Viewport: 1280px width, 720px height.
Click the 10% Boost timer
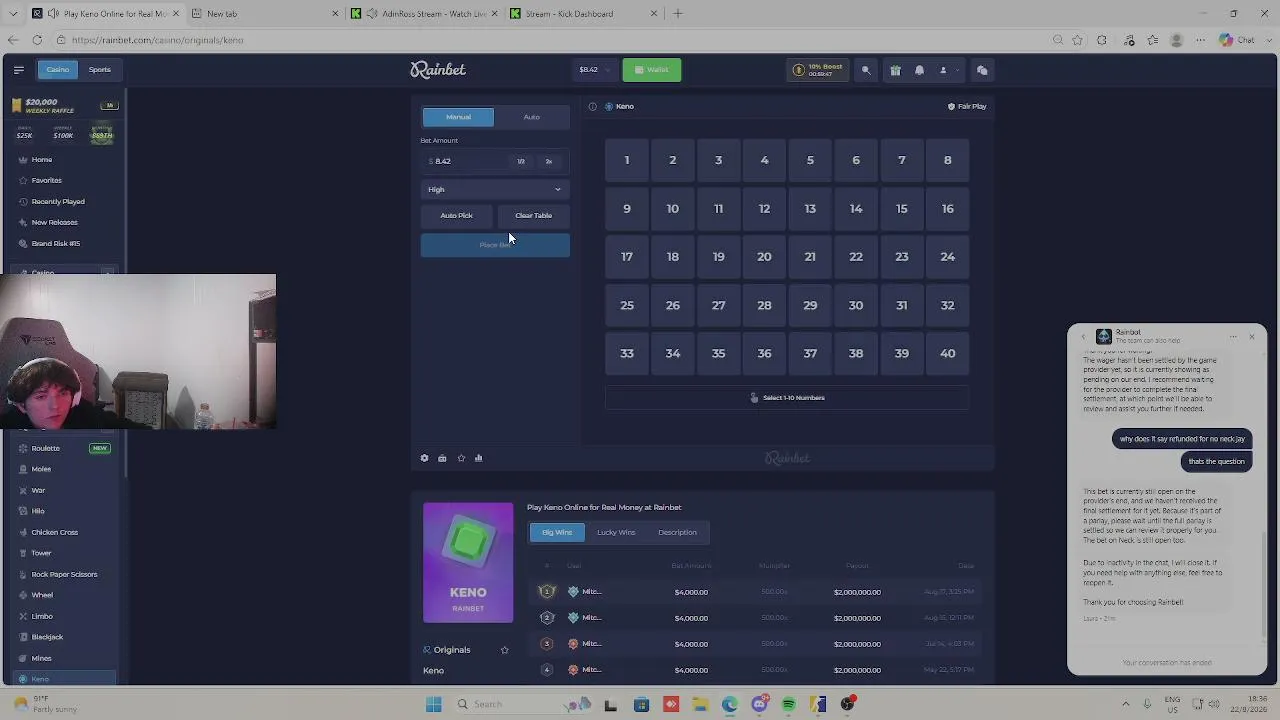coord(819,70)
